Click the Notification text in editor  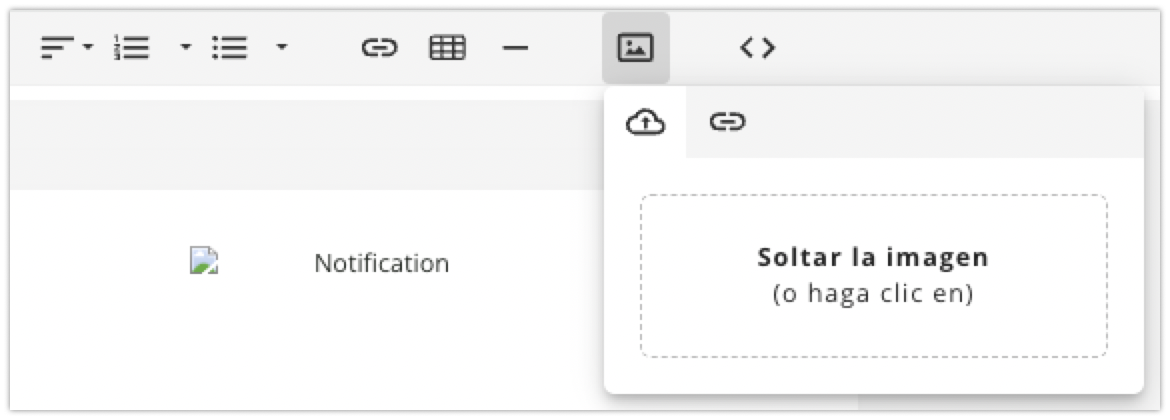coord(381,264)
